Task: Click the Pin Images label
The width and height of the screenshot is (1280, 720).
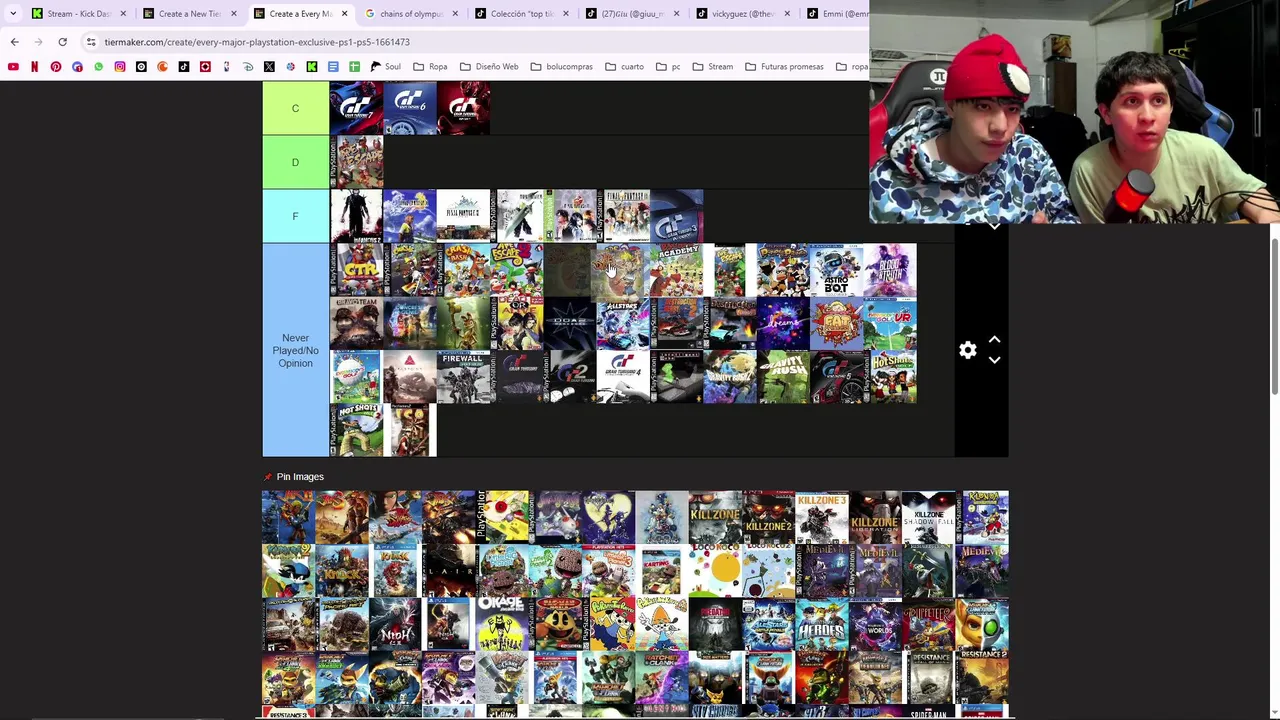Action: [x=300, y=477]
